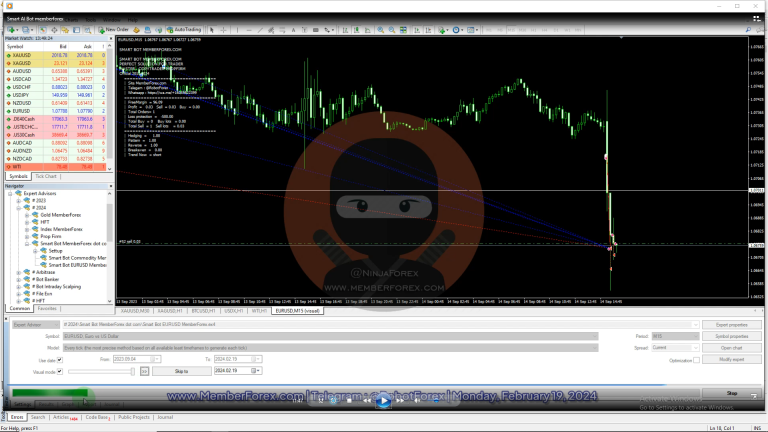Expand the # 2023 folder in Navigator

coord(19,200)
